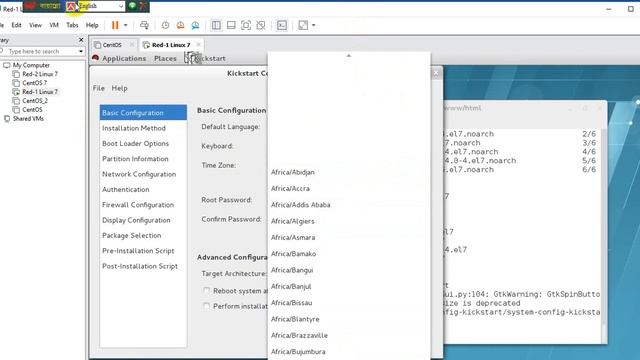Select CentOS 7 in the library

34,83
